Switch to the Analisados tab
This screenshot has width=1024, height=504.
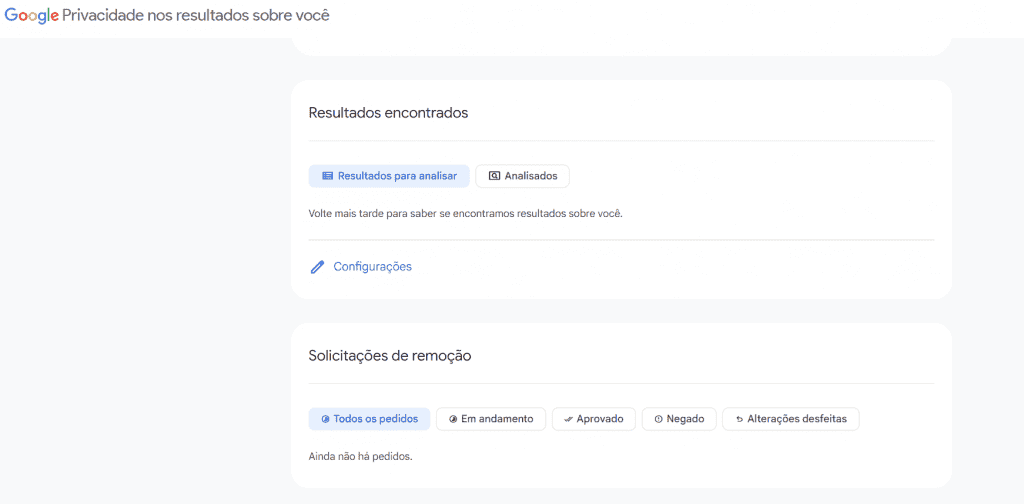[x=522, y=176]
